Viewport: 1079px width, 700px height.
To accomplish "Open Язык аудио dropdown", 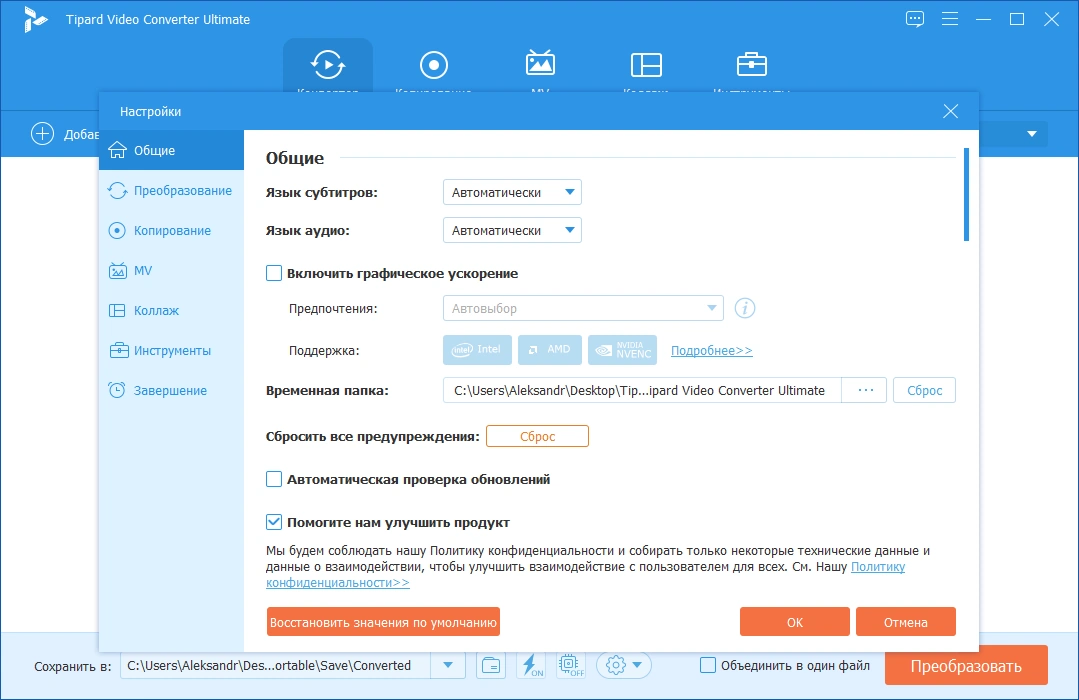I will [512, 230].
